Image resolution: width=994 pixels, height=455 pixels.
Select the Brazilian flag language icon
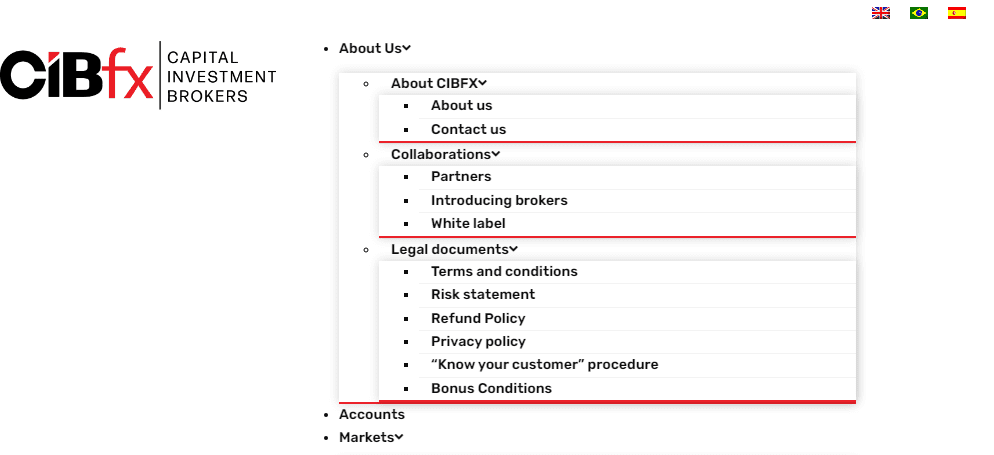[x=919, y=13]
